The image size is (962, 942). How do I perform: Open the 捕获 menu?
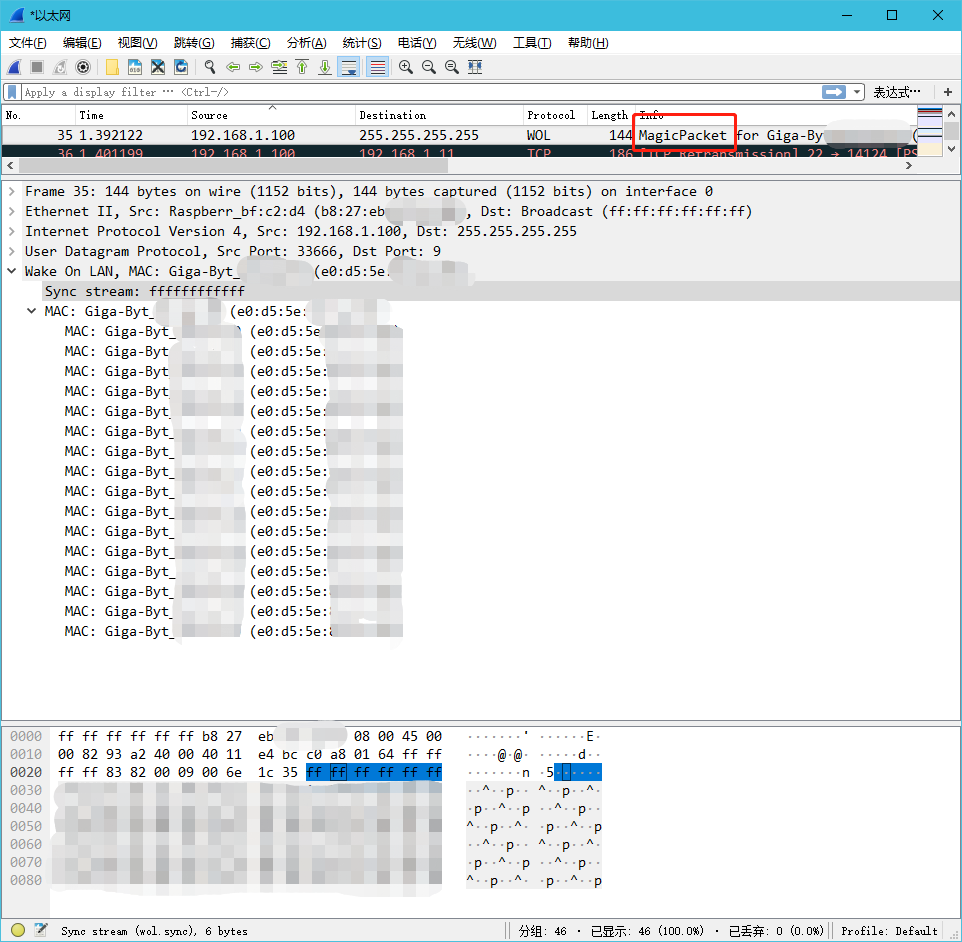pos(250,42)
